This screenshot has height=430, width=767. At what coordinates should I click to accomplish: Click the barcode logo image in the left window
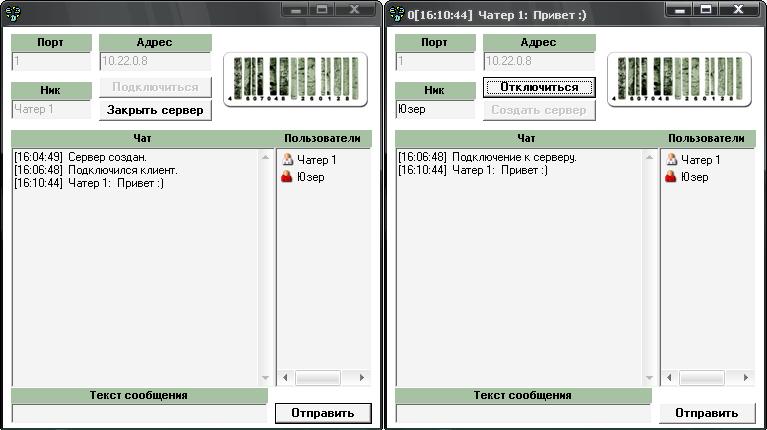click(x=295, y=79)
